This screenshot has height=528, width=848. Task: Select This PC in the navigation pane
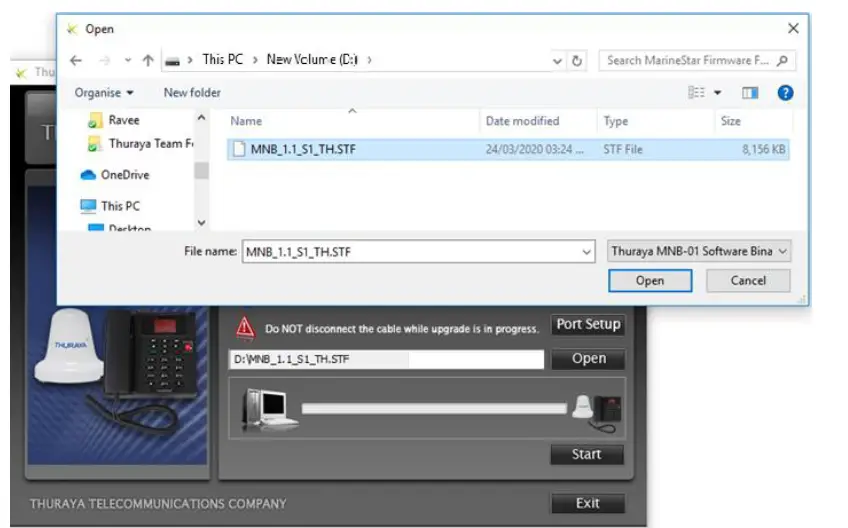pyautogui.click(x=120, y=206)
